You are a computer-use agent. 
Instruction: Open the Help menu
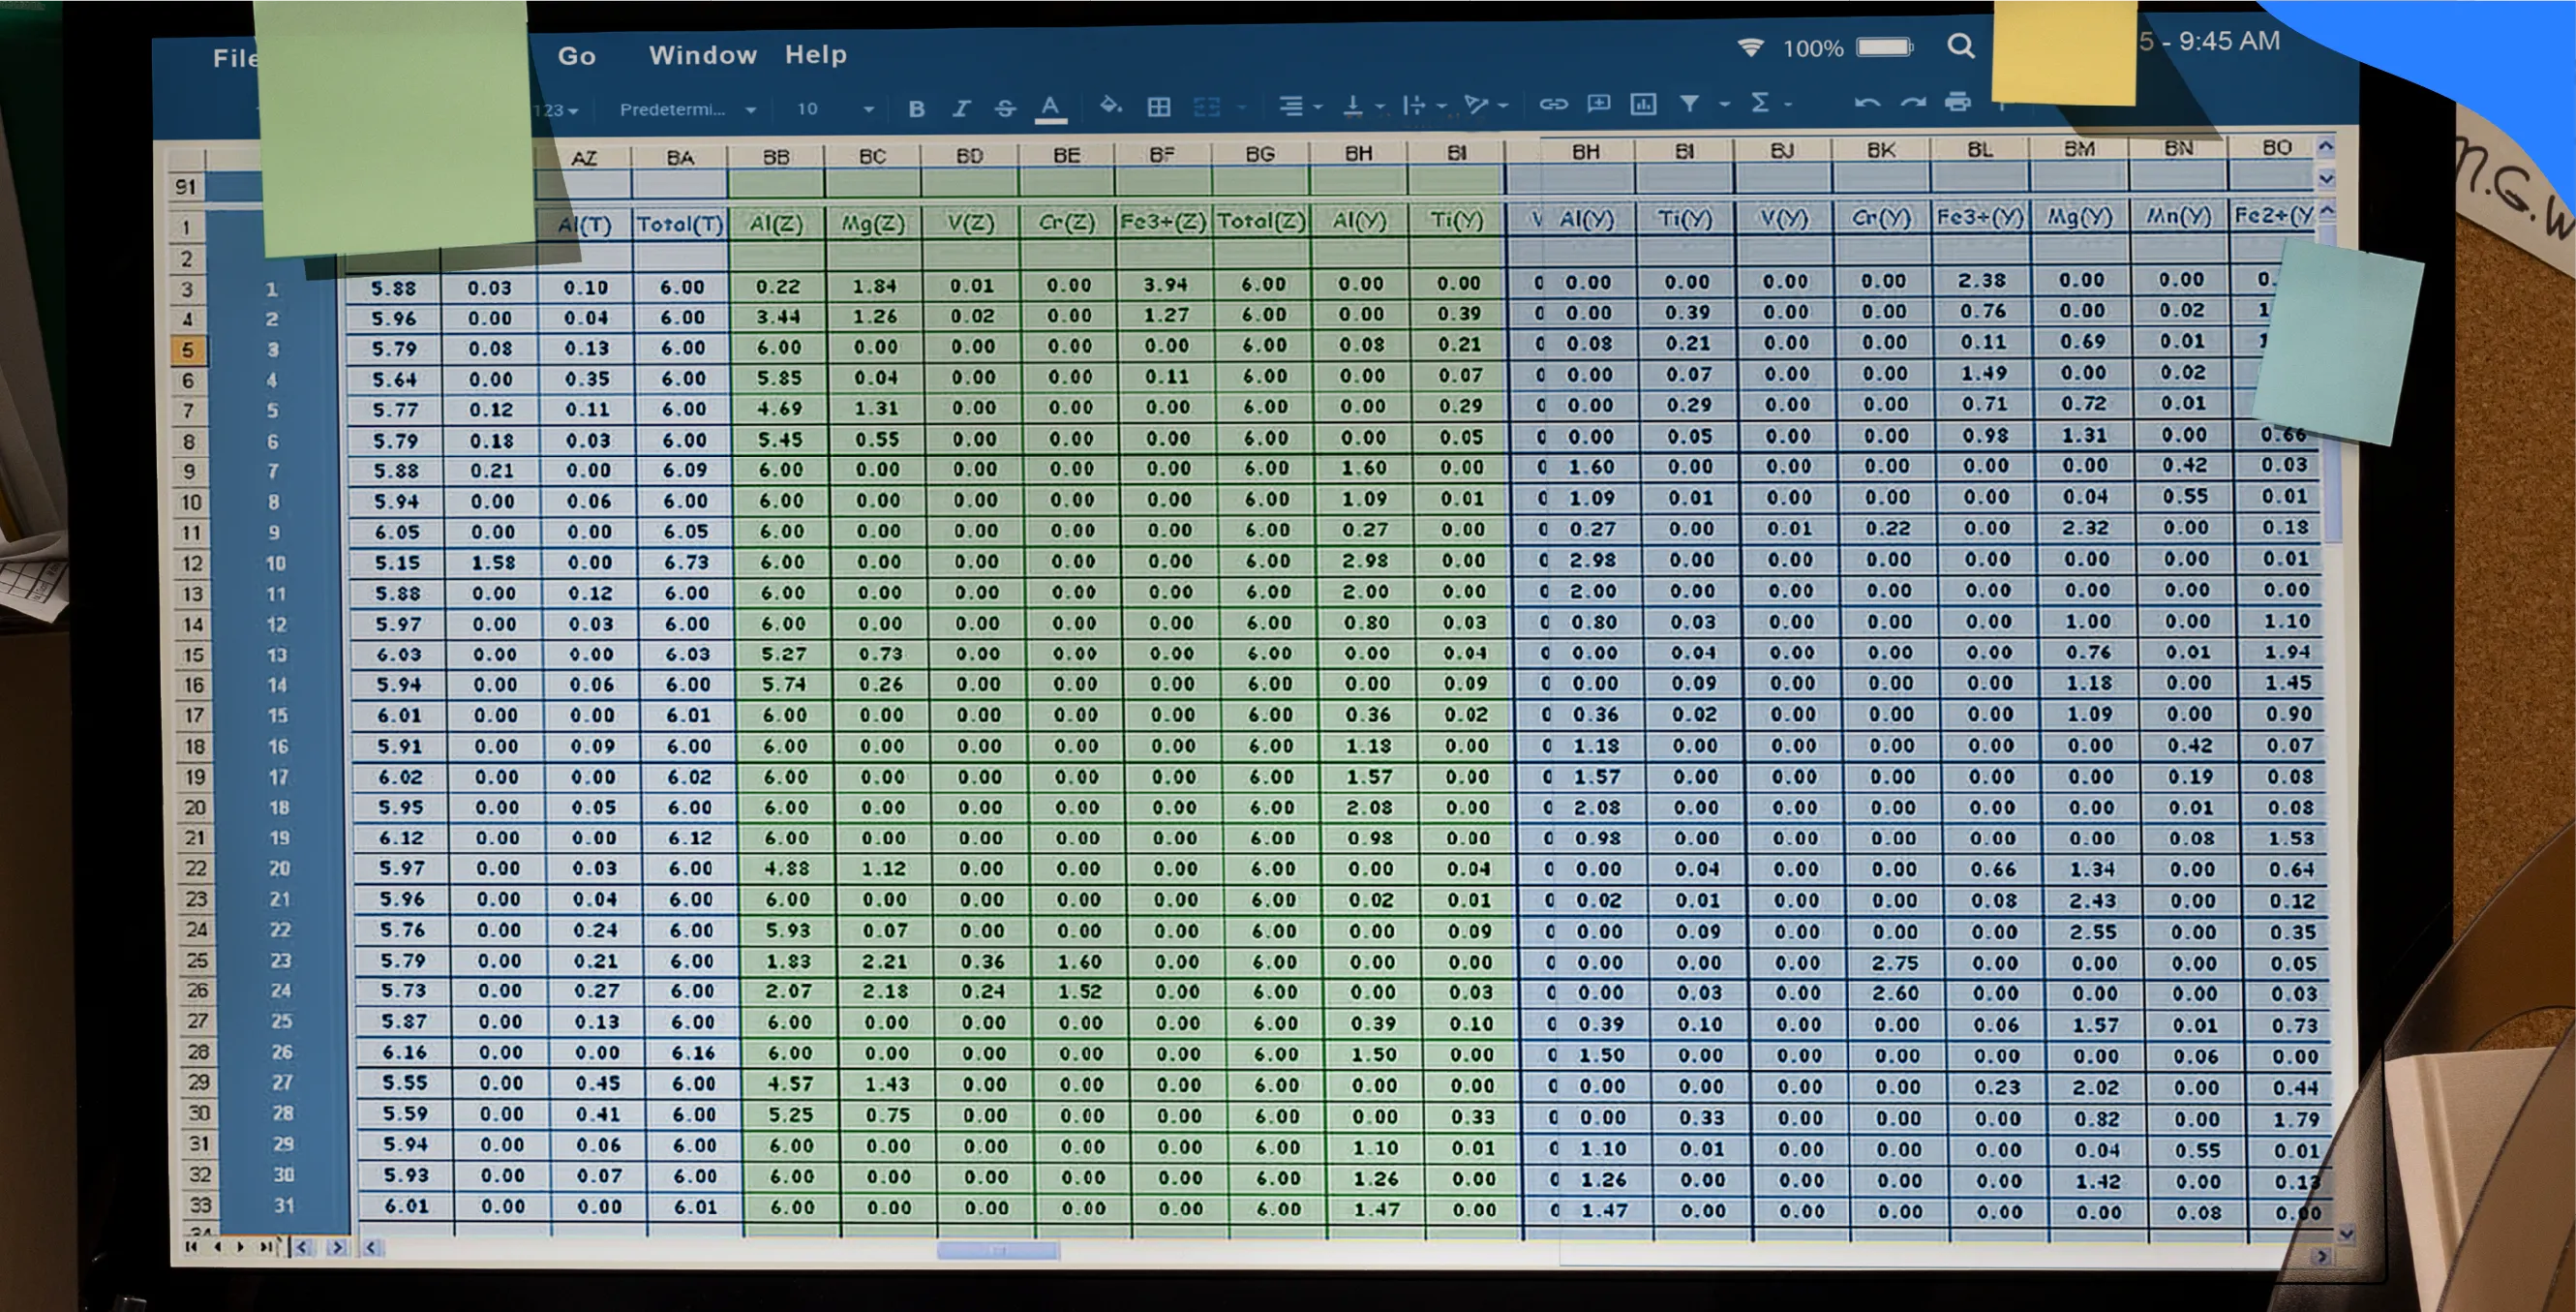tap(815, 54)
